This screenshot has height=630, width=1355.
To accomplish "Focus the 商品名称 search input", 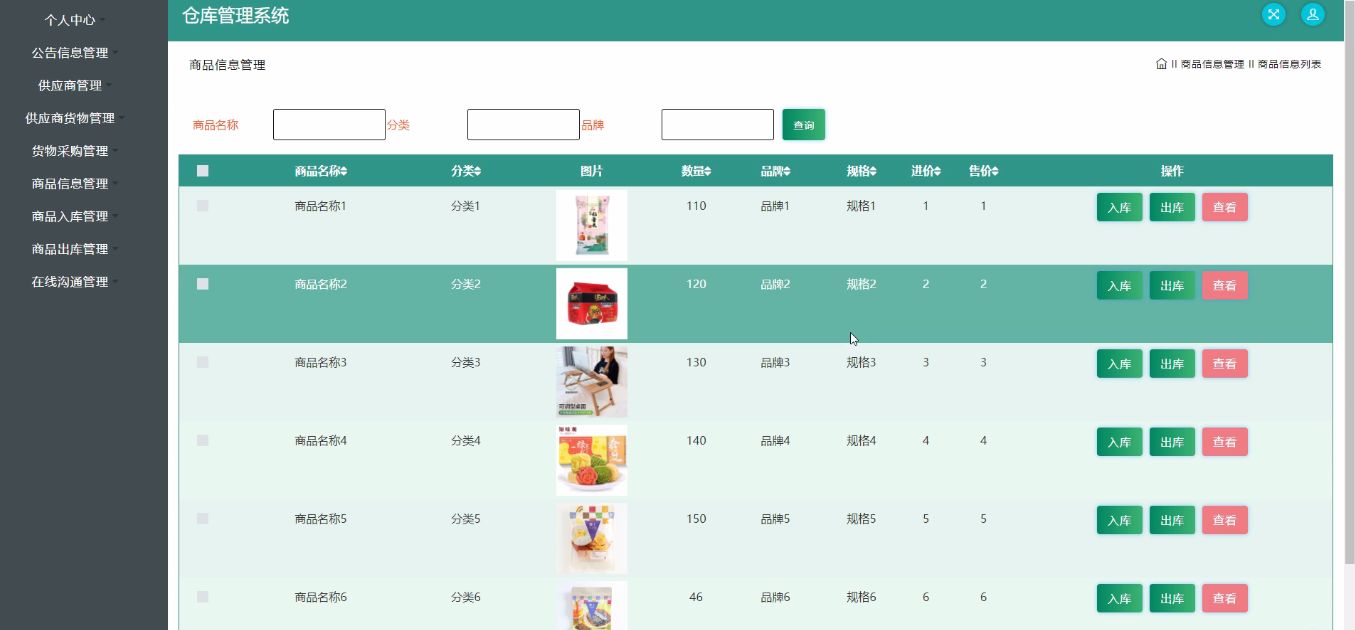I will pyautogui.click(x=329, y=125).
